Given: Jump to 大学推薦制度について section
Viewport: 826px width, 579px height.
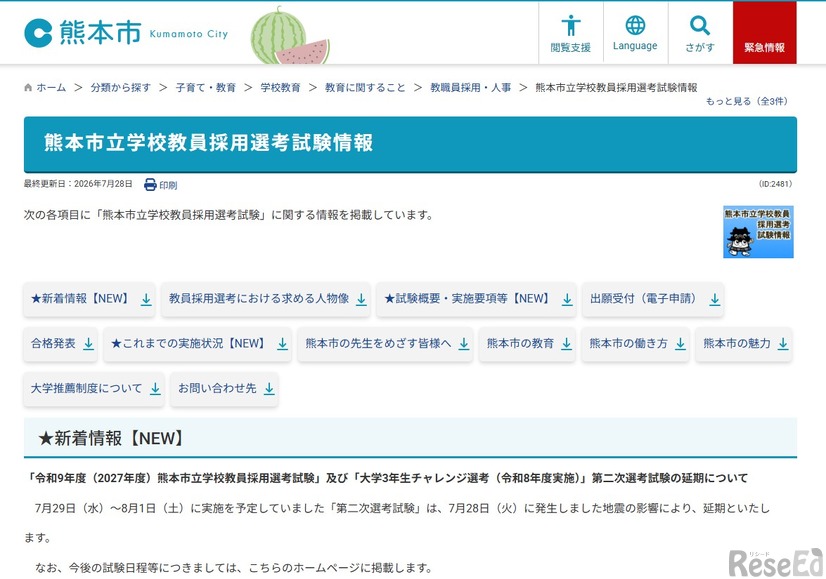Looking at the screenshot, I should [x=94, y=389].
